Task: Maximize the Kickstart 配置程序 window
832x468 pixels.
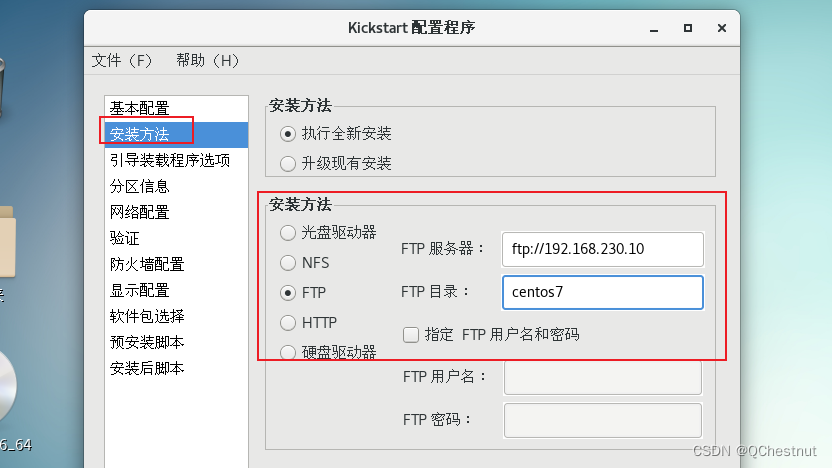Action: click(x=688, y=28)
